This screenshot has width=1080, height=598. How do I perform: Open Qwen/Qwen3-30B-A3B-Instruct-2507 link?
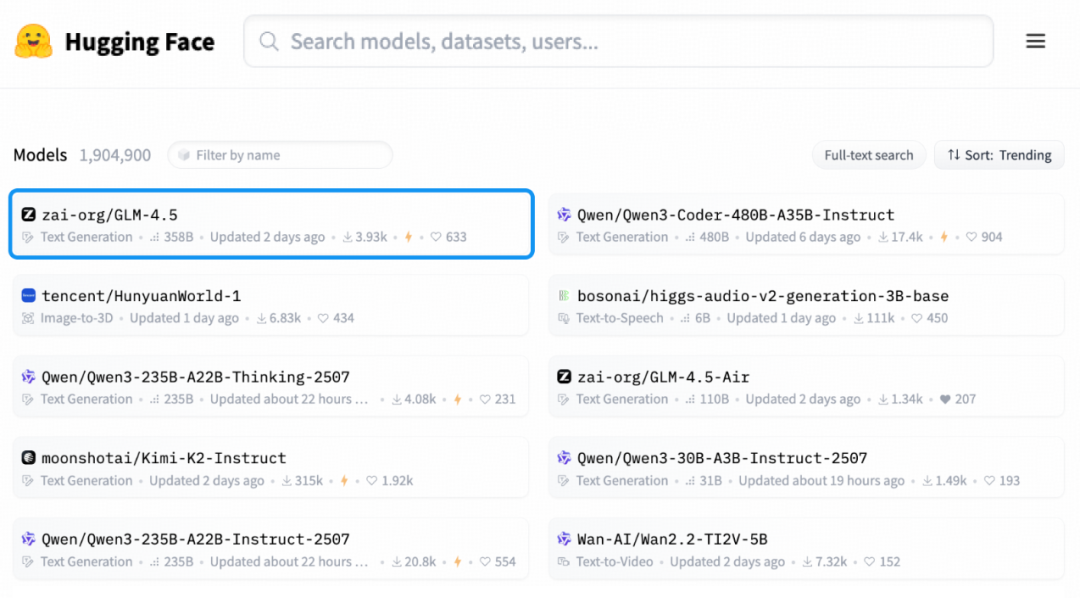pos(722,458)
